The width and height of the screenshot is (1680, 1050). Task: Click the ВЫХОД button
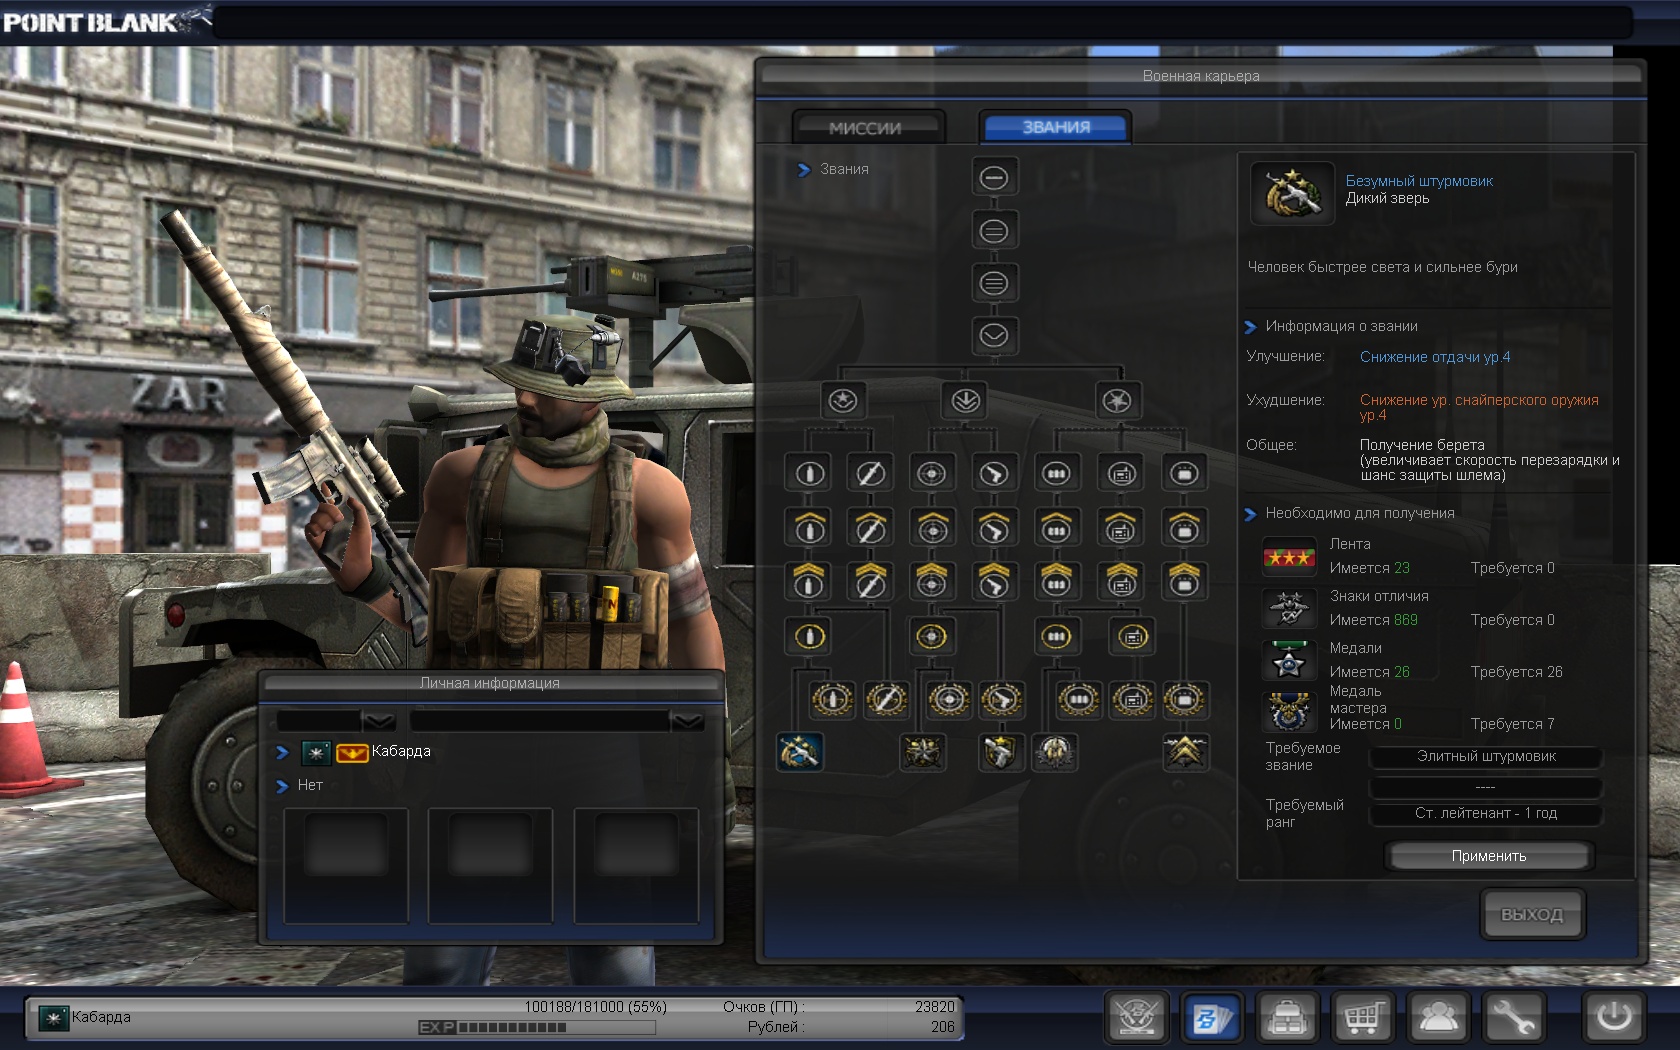1531,914
